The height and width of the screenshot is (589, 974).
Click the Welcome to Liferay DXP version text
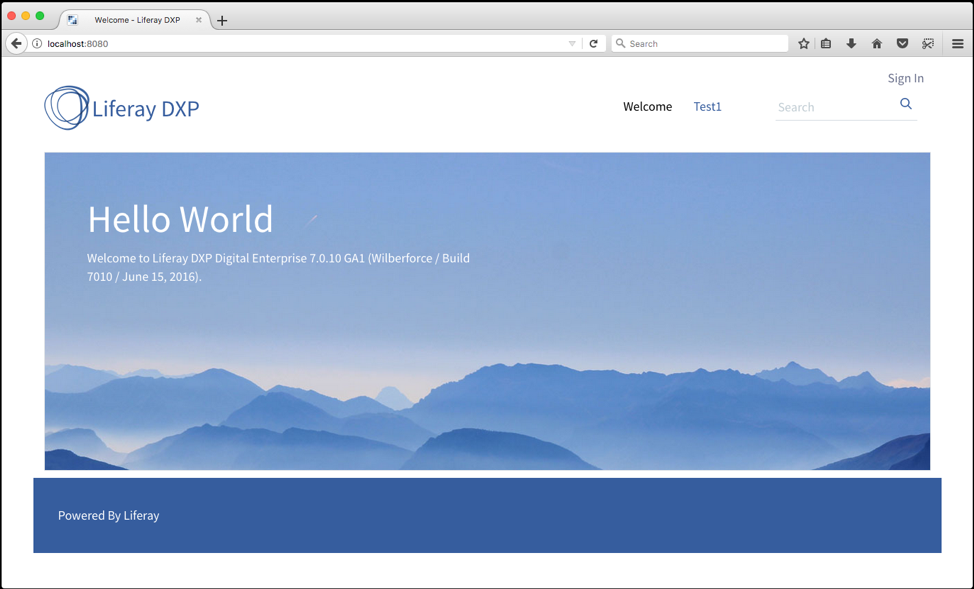click(278, 267)
